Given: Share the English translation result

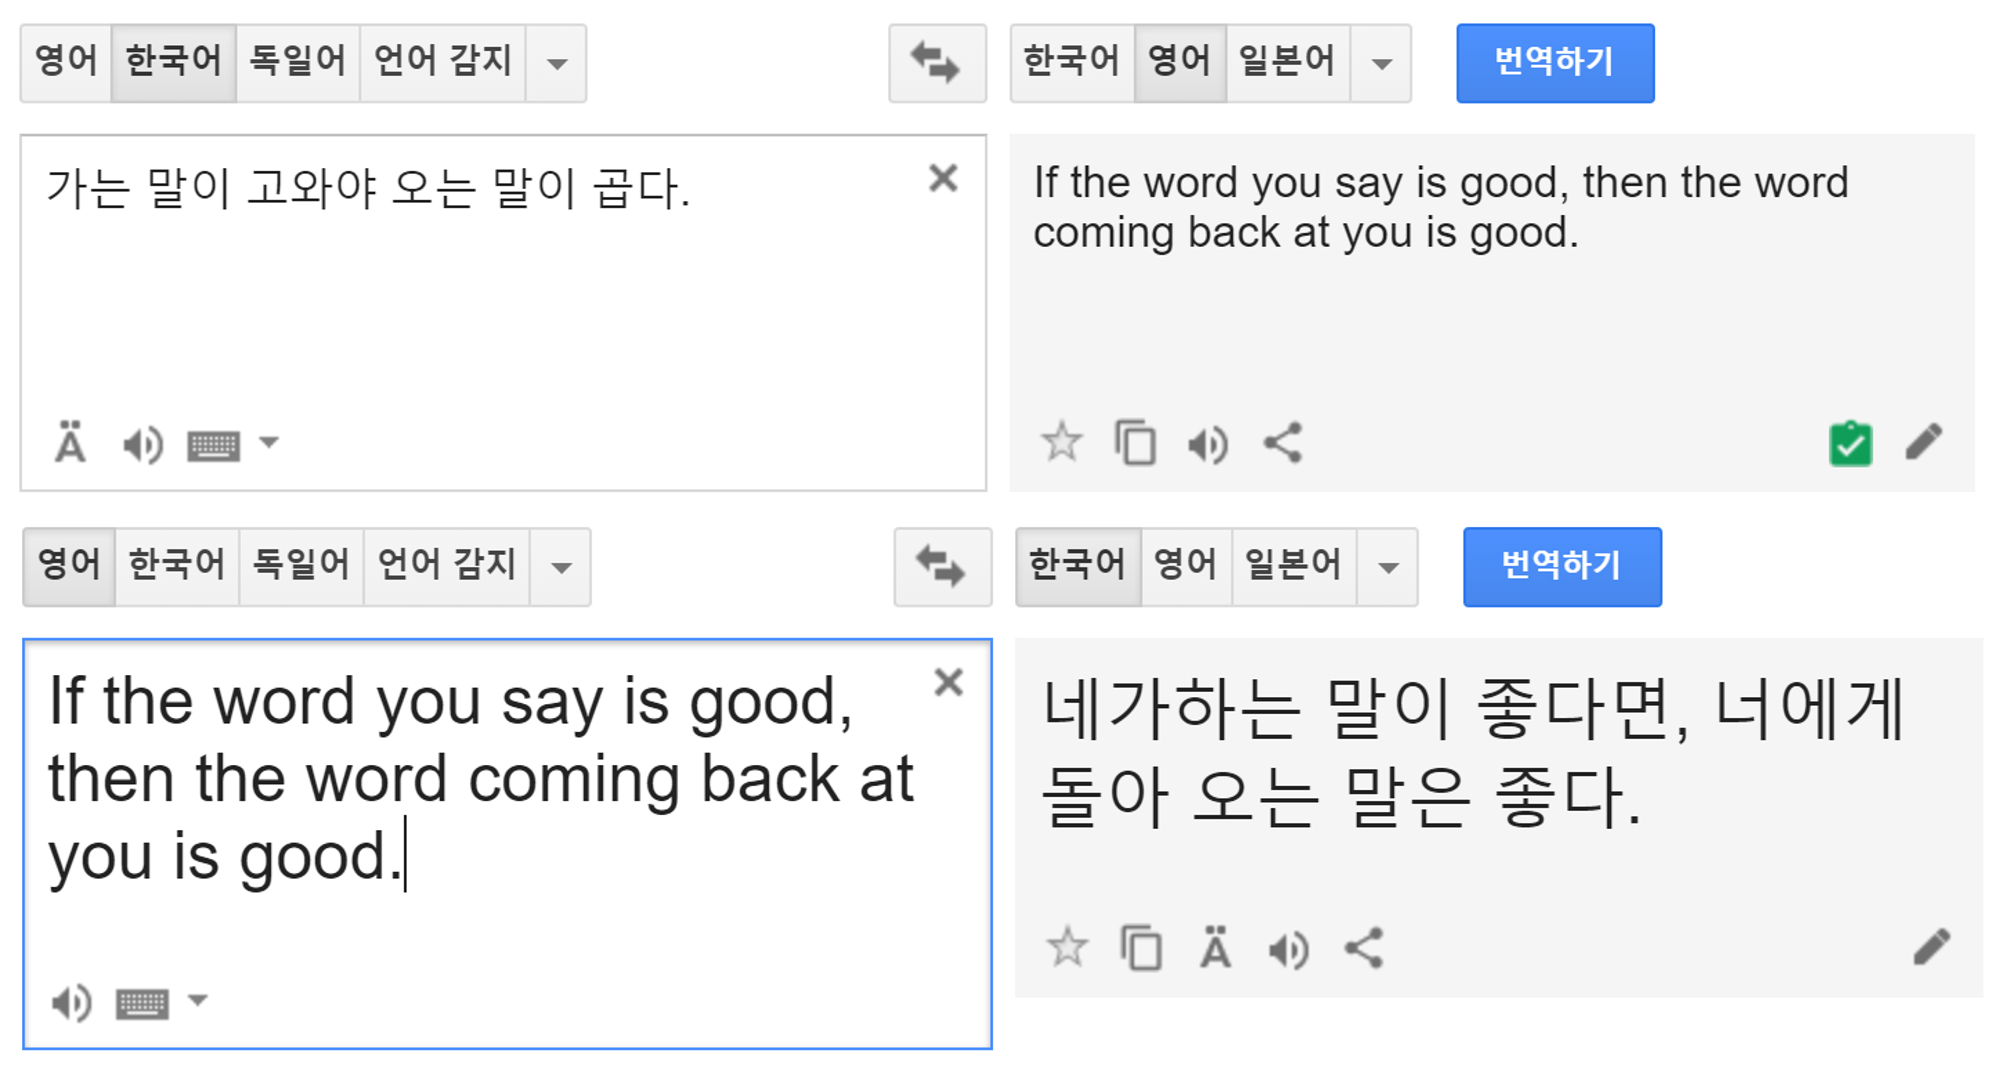Looking at the screenshot, I should 1283,442.
